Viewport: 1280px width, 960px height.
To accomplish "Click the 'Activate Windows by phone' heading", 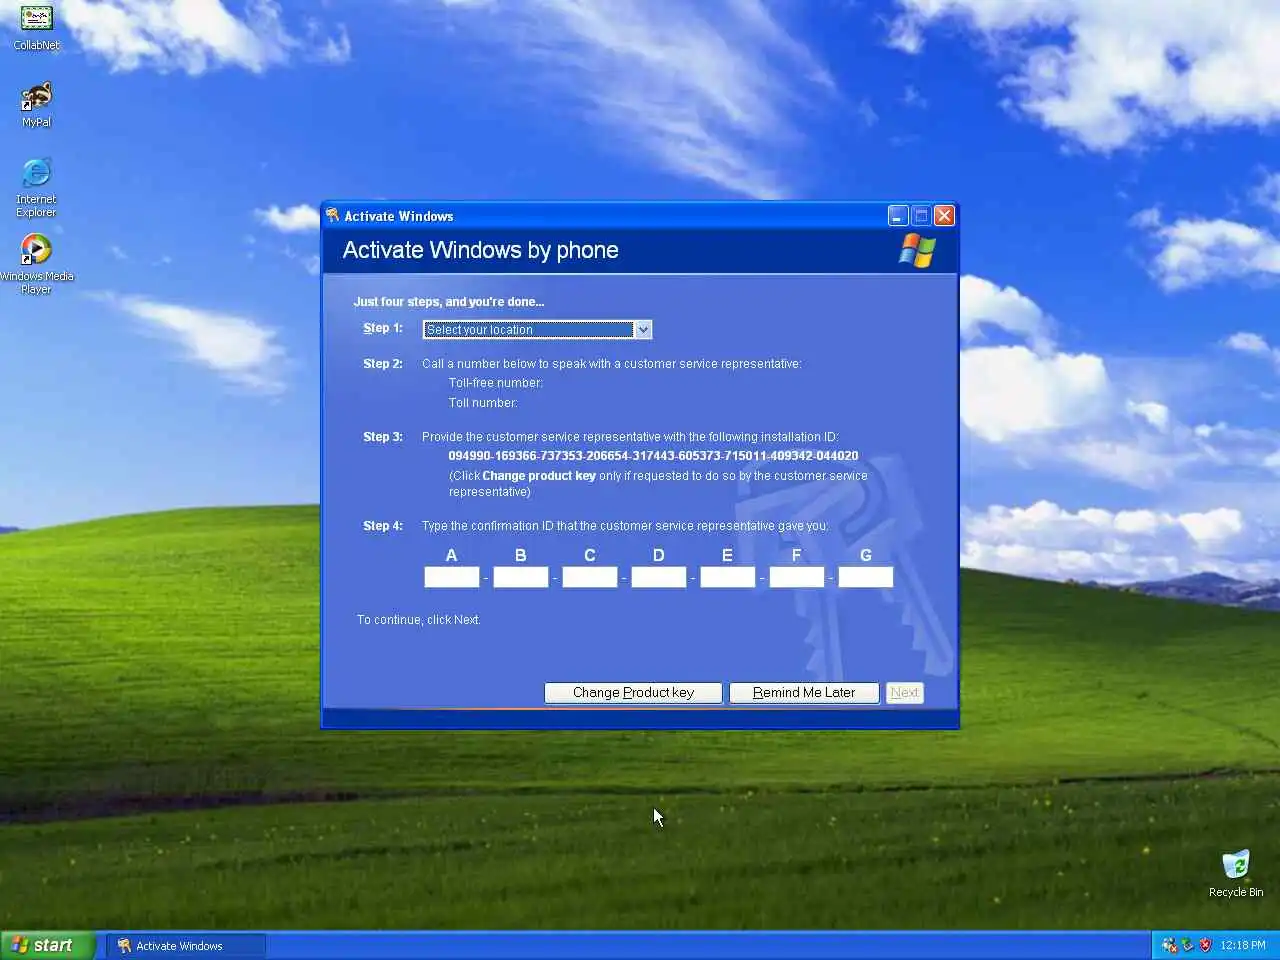I will tap(480, 250).
